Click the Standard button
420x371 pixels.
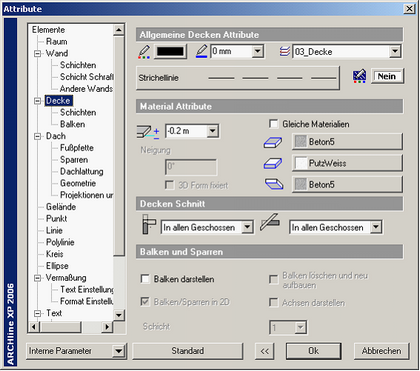coord(188,351)
